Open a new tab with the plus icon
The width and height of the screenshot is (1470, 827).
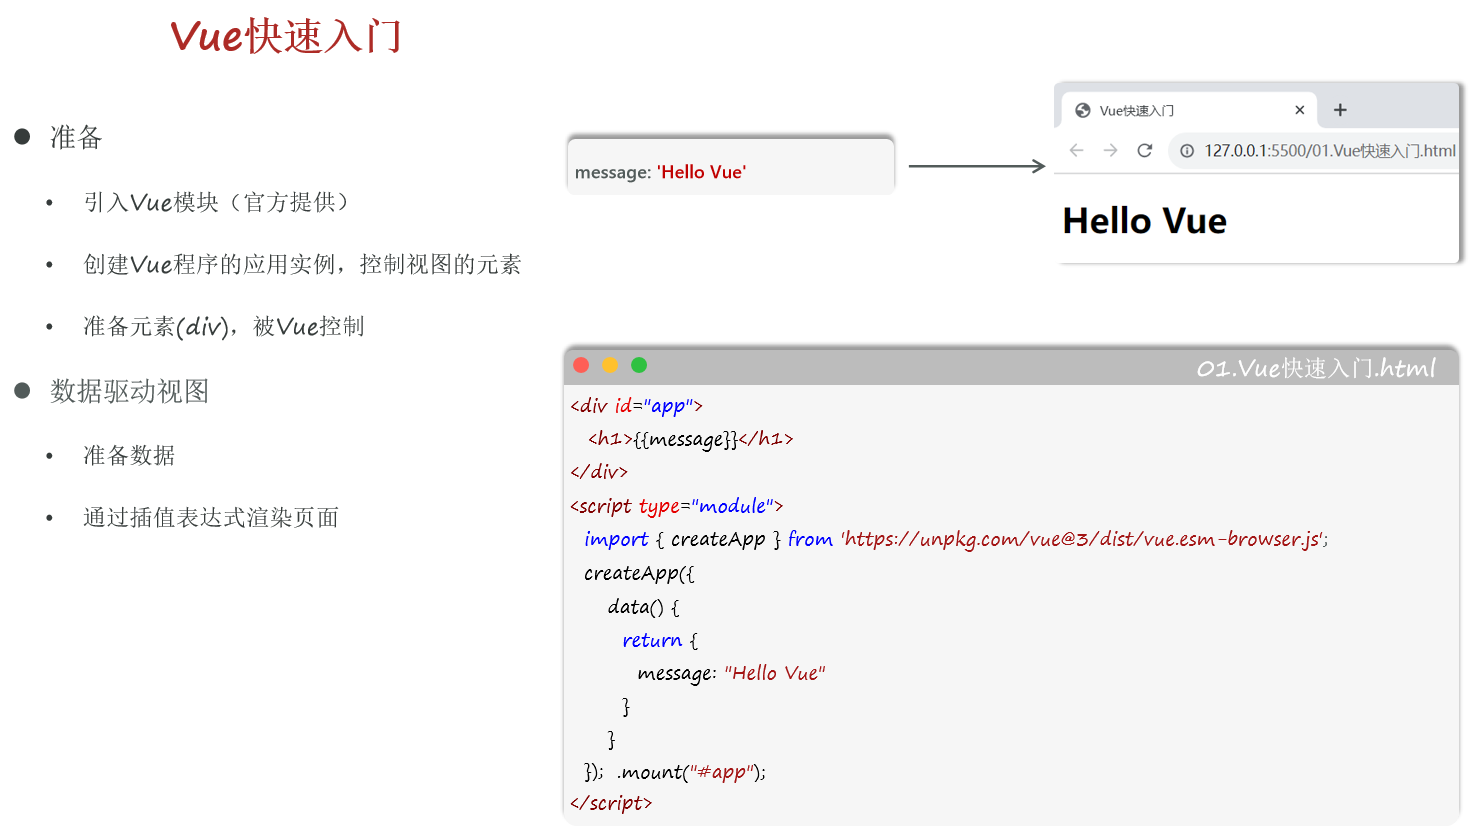[1340, 110]
